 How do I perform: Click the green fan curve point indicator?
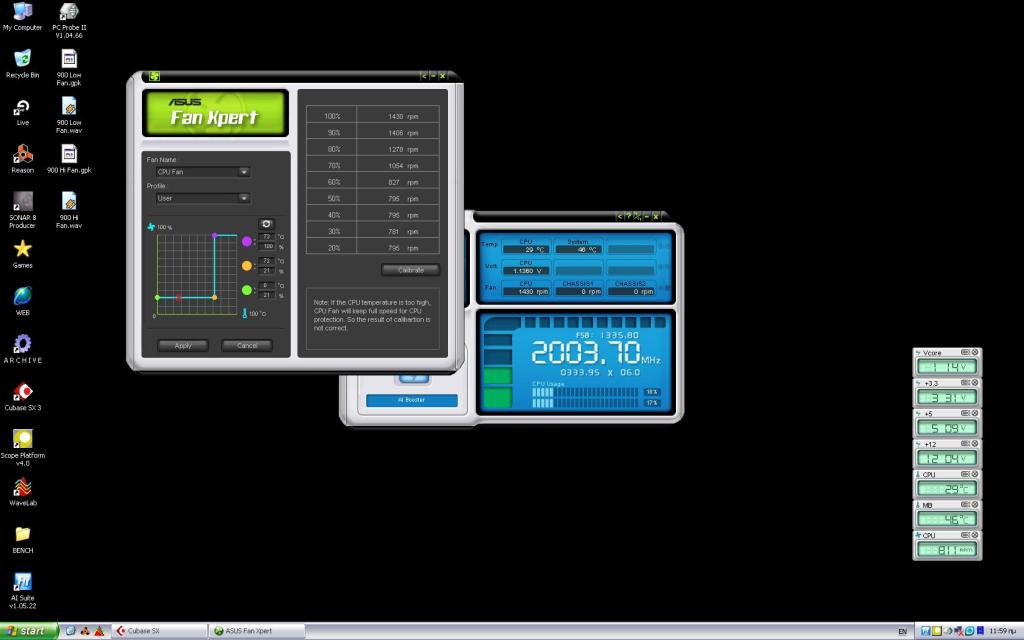coord(247,290)
